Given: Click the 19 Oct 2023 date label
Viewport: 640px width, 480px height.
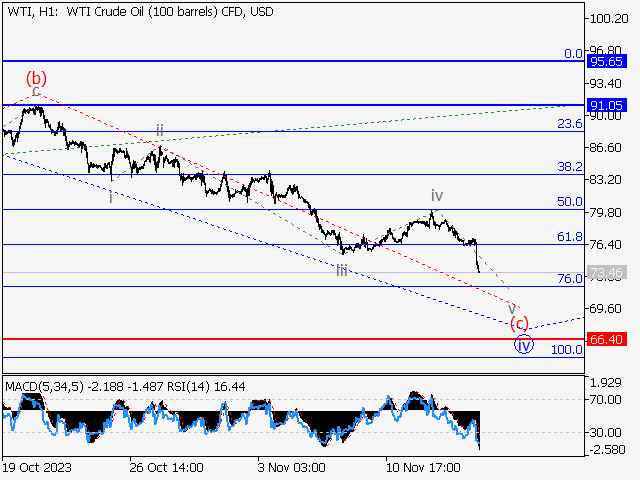Looking at the screenshot, I should click(x=37, y=467).
